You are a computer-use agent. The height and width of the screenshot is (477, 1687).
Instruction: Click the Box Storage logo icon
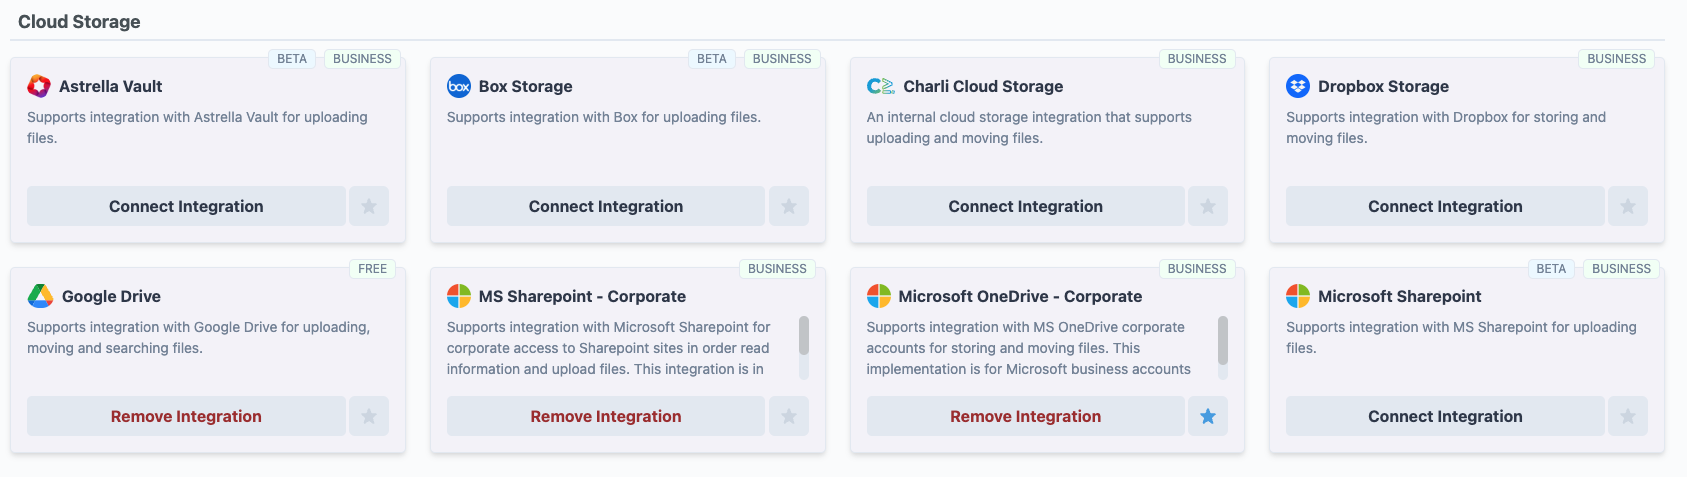pos(459,86)
